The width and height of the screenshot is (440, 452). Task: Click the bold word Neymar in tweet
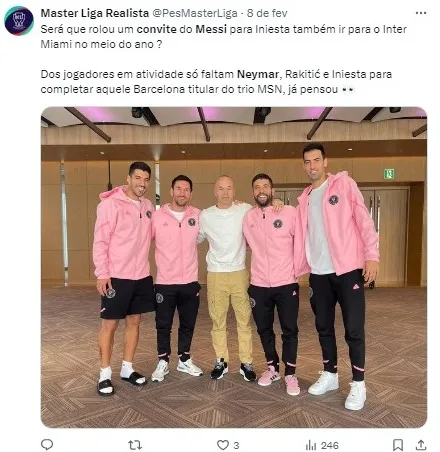[258, 74]
